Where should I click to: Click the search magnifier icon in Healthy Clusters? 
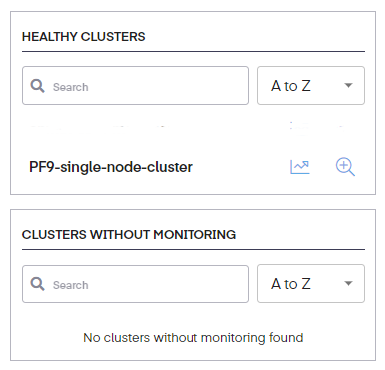click(x=37, y=86)
